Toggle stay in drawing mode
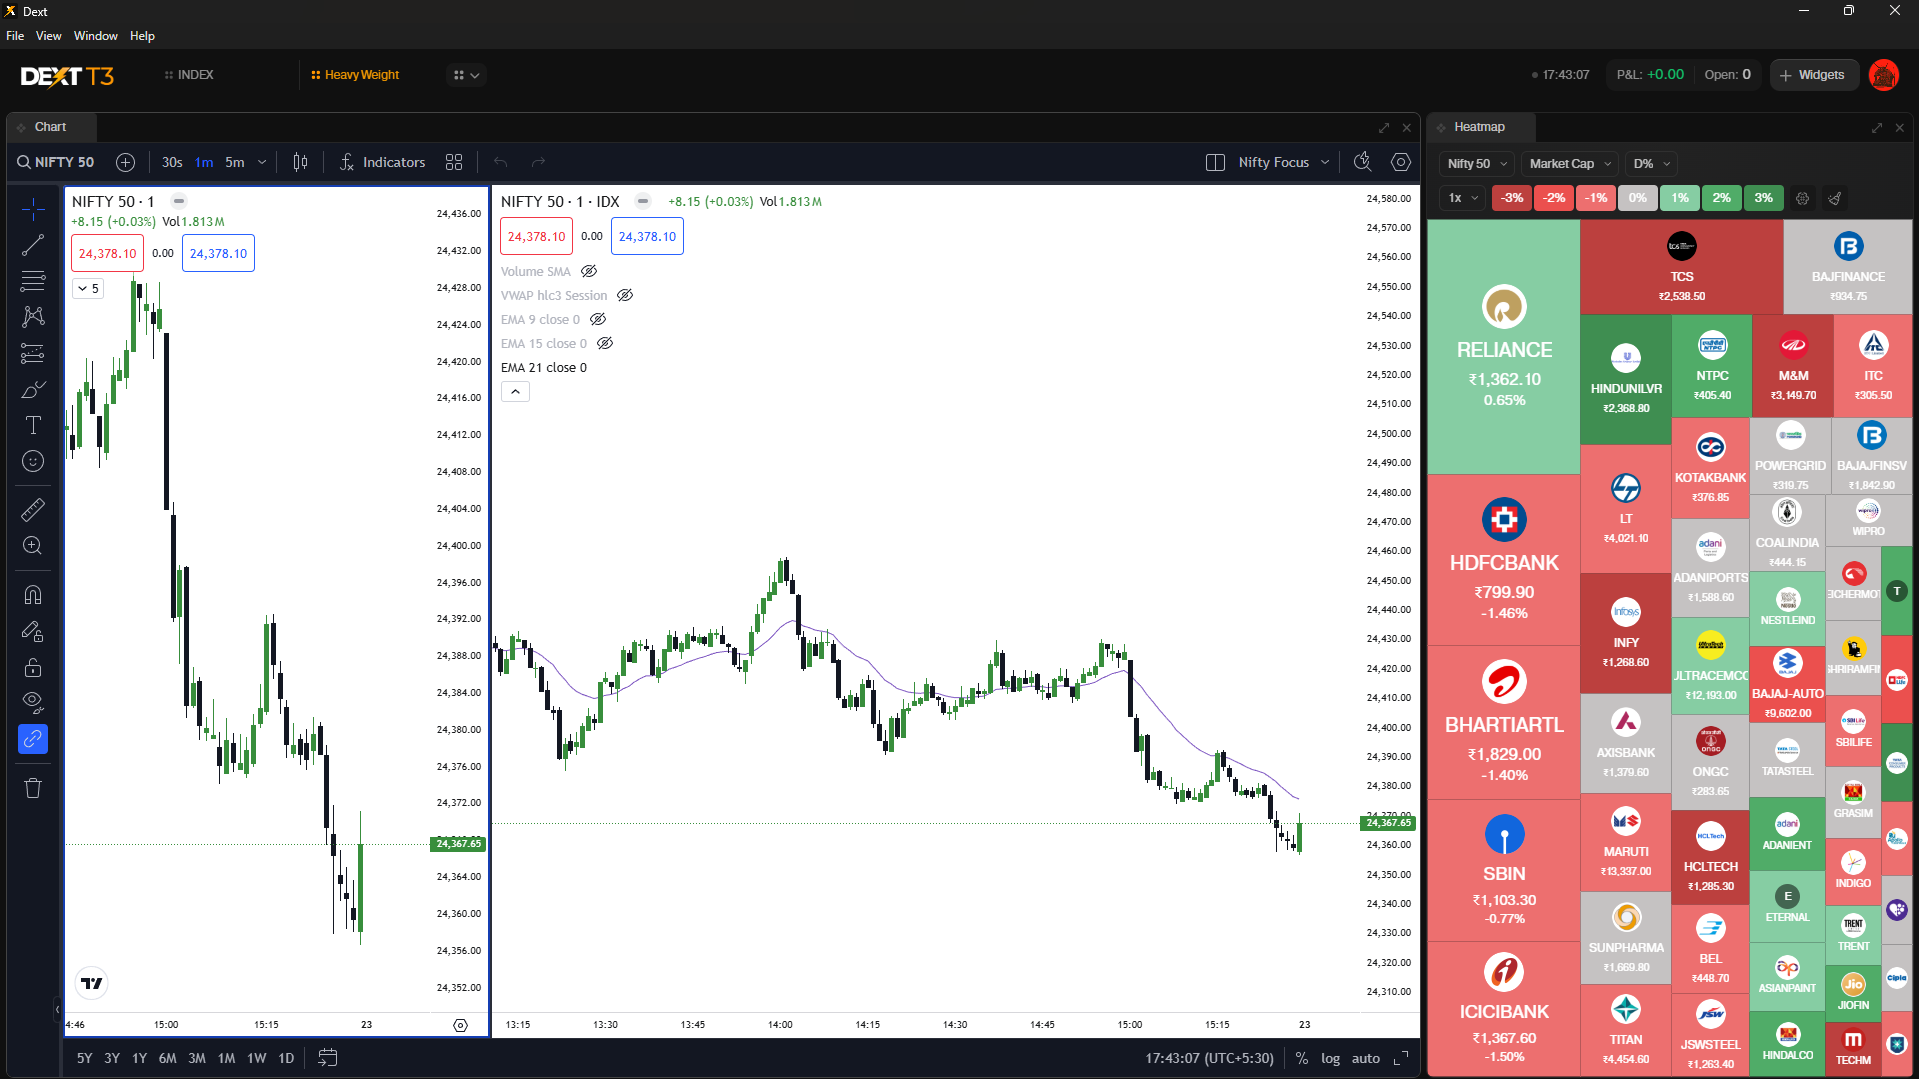Viewport: 1919px width, 1079px height. point(33,631)
